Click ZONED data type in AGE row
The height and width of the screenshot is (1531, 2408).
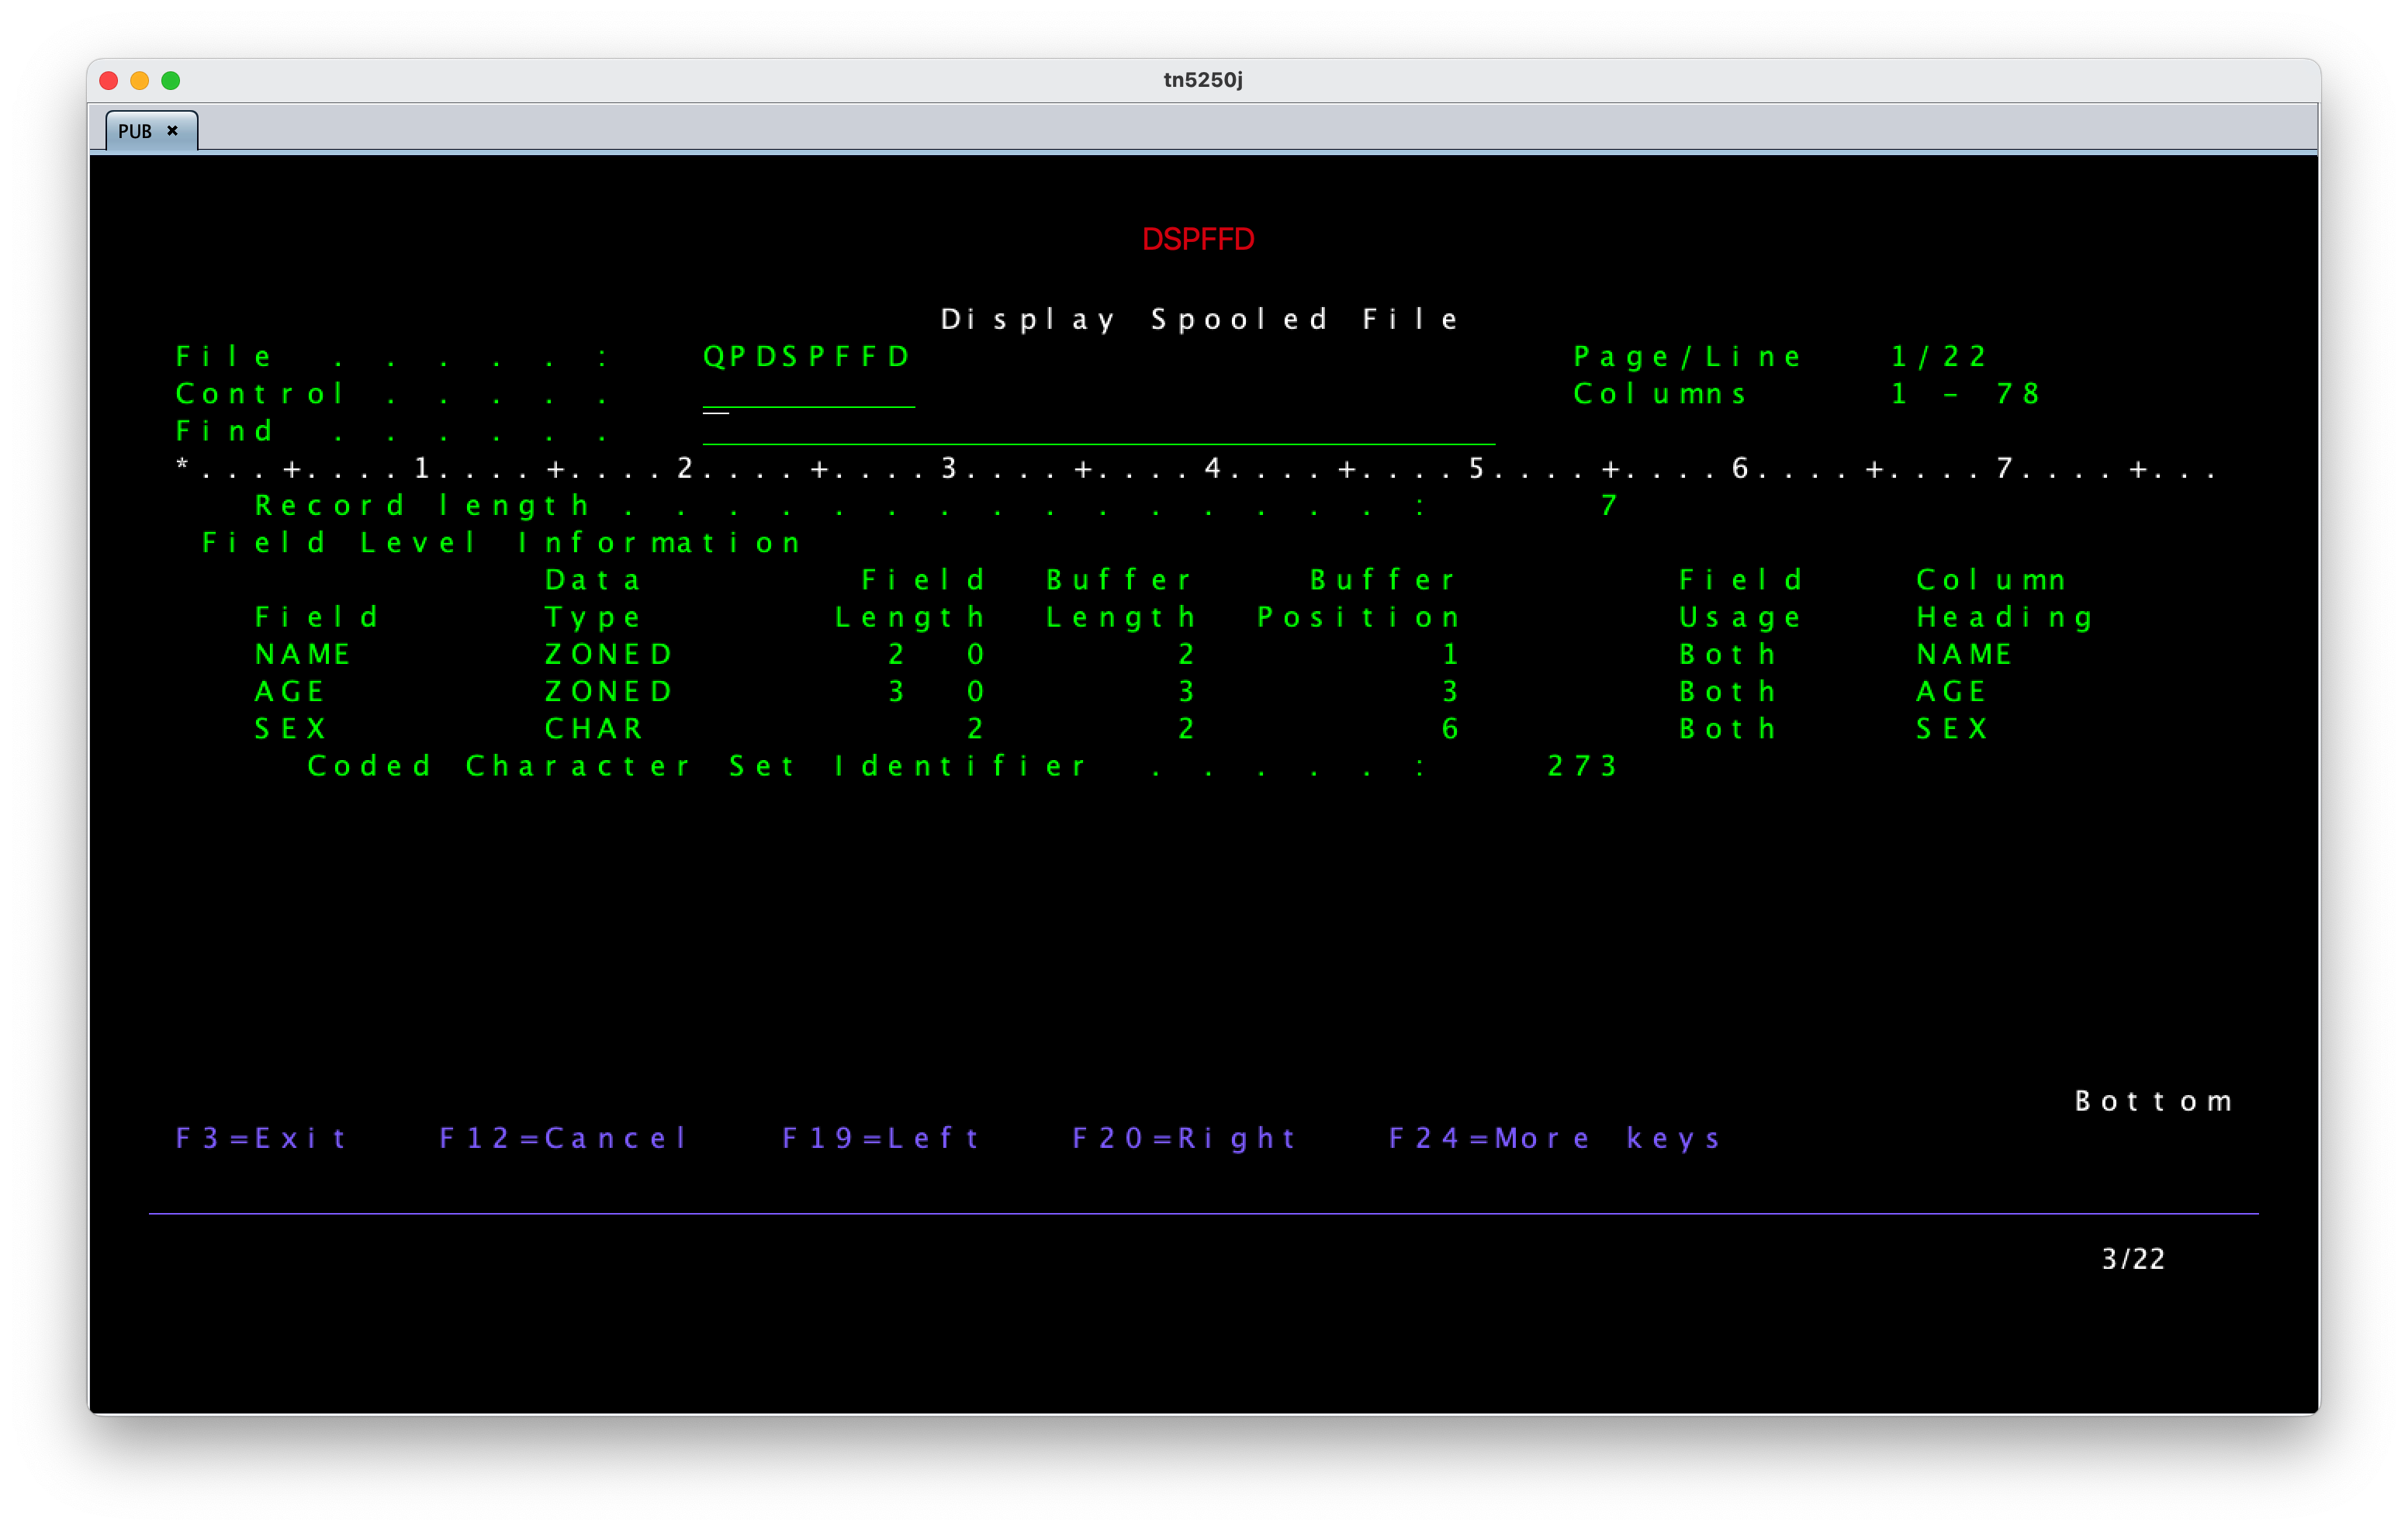(x=609, y=692)
